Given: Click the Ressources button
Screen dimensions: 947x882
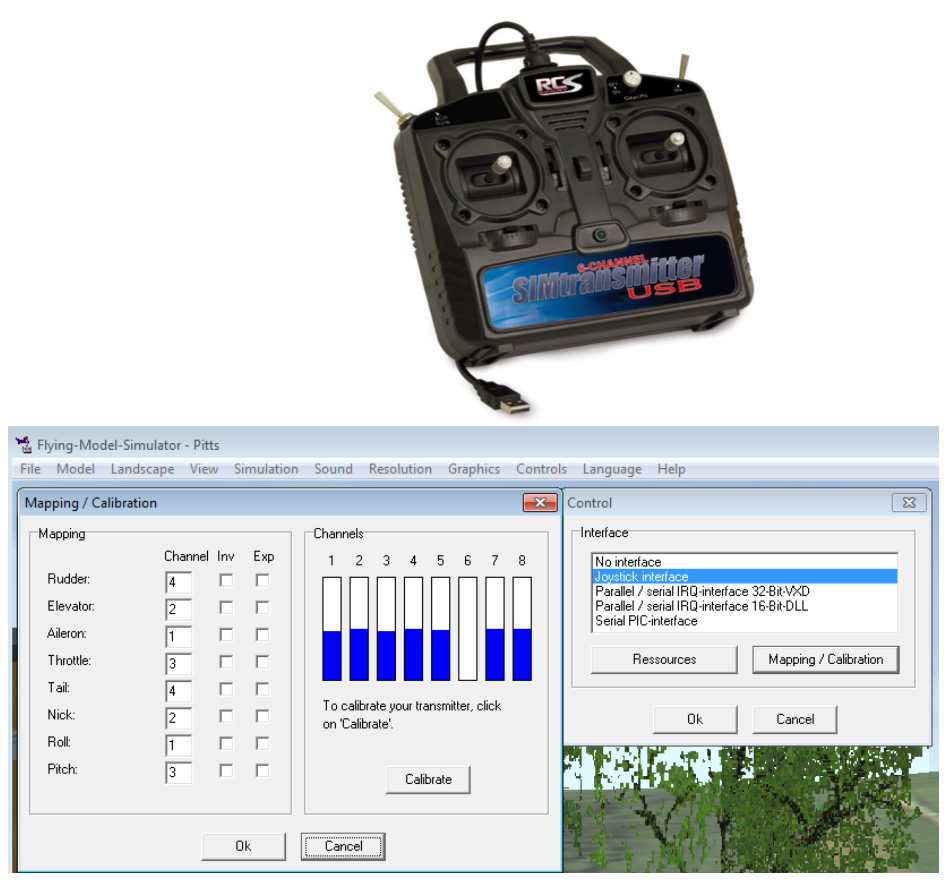Looking at the screenshot, I should (664, 659).
